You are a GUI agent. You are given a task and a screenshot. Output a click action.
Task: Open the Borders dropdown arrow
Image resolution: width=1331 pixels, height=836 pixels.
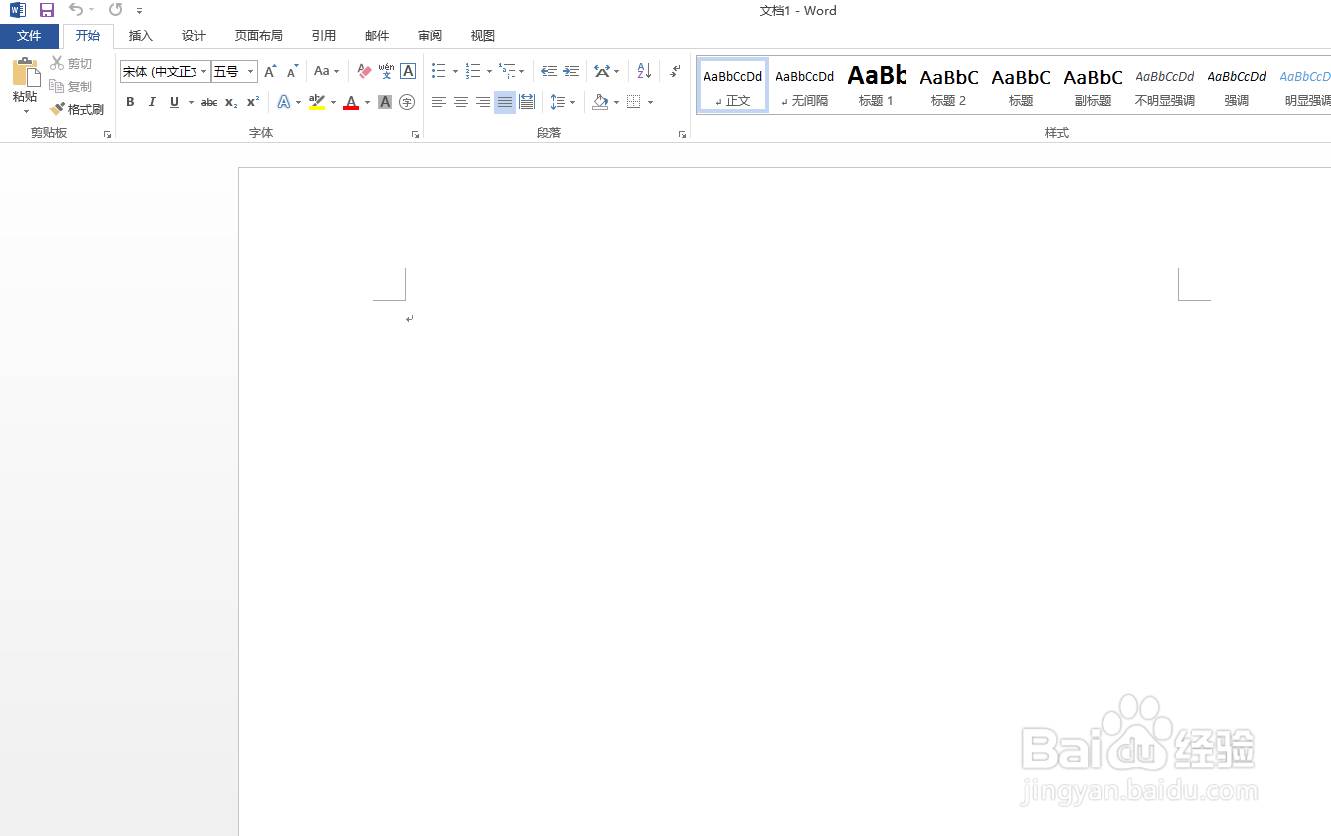pos(650,102)
